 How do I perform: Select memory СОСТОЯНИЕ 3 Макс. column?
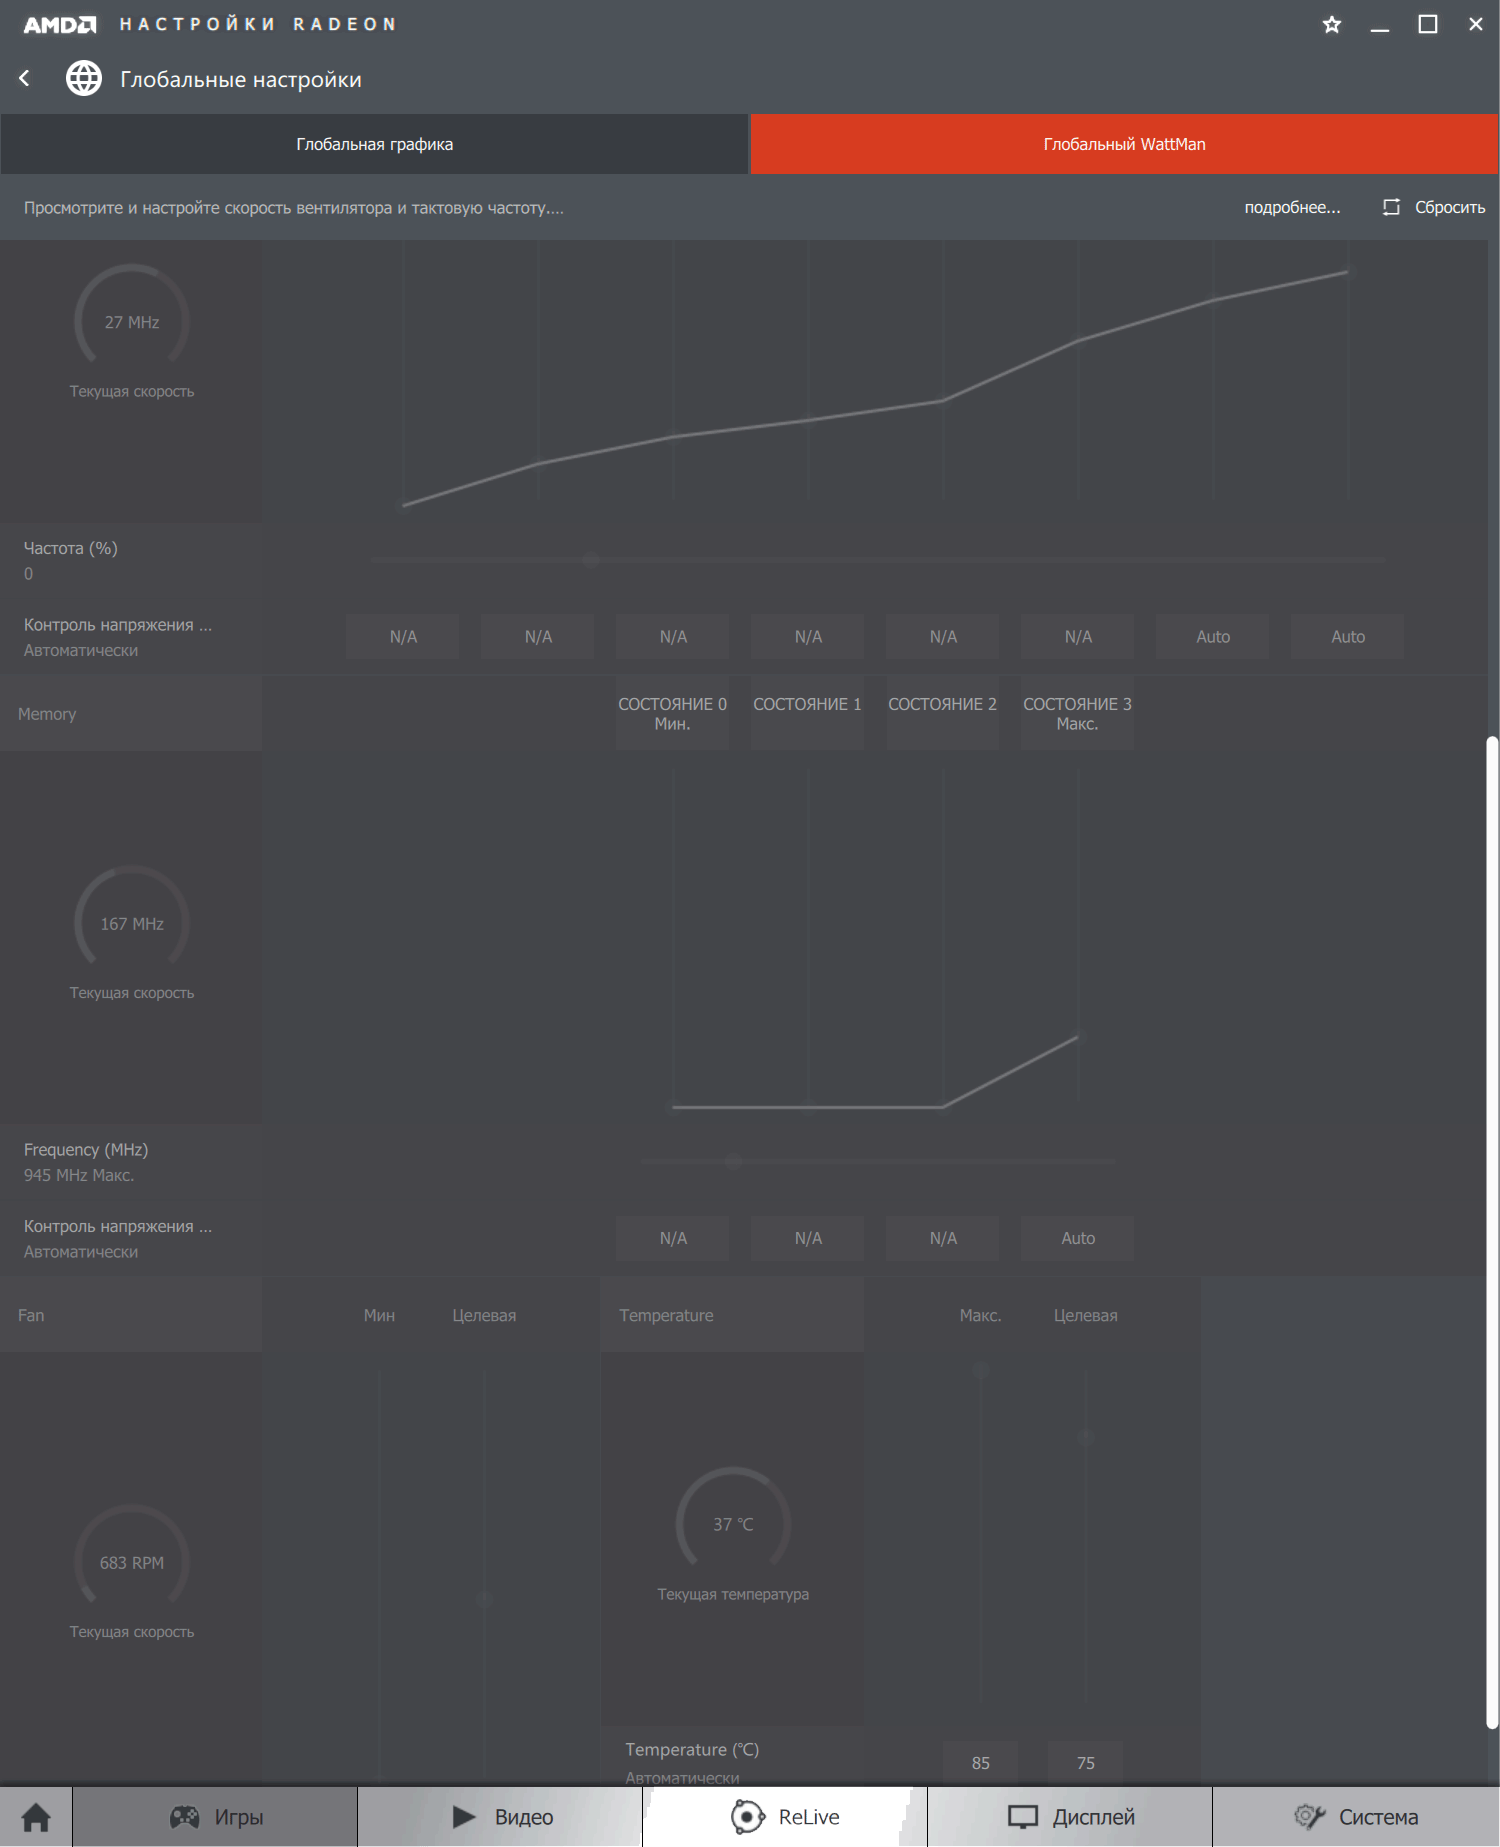pos(1077,713)
